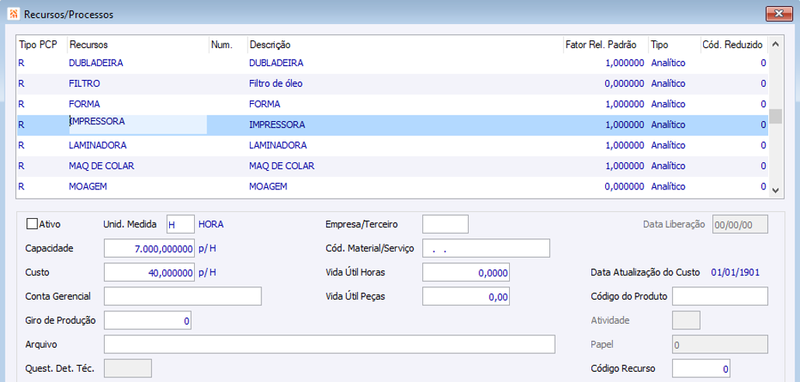
Task: Click the Código Recurso field
Action: coord(702,368)
